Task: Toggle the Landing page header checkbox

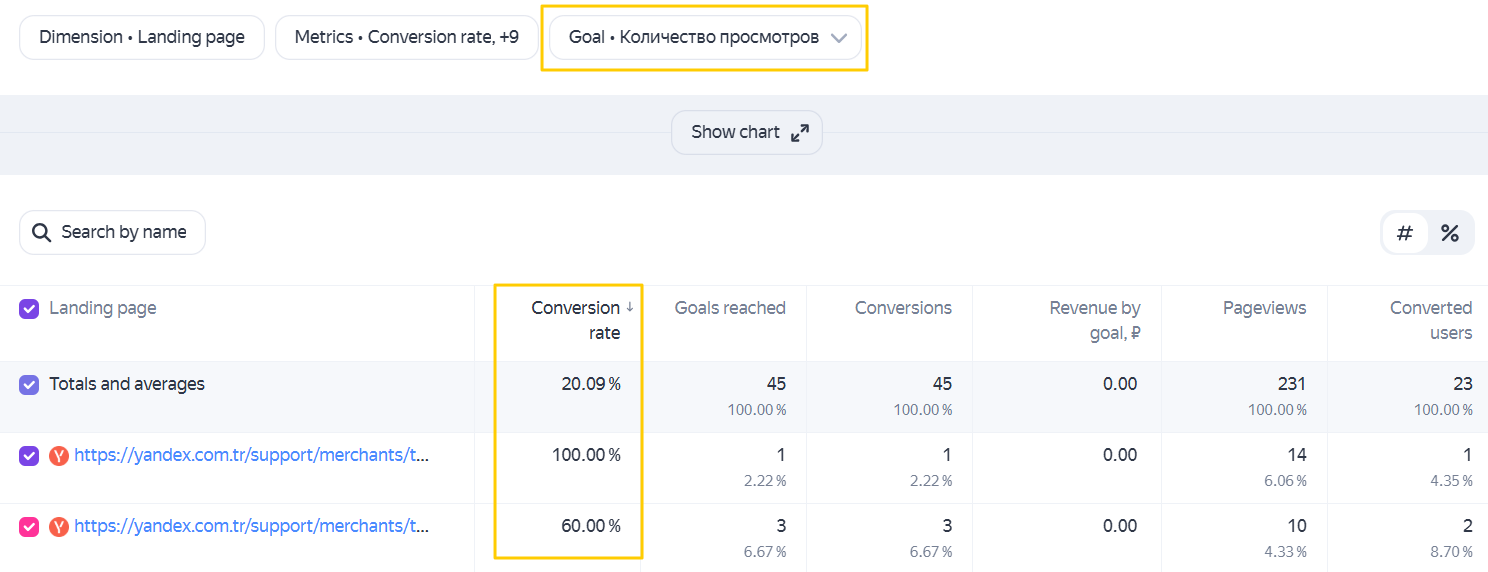Action: pos(29,308)
